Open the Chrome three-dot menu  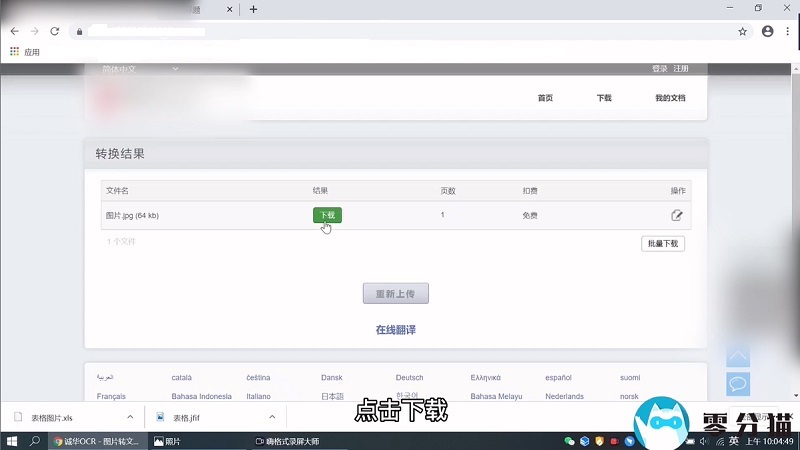click(787, 31)
